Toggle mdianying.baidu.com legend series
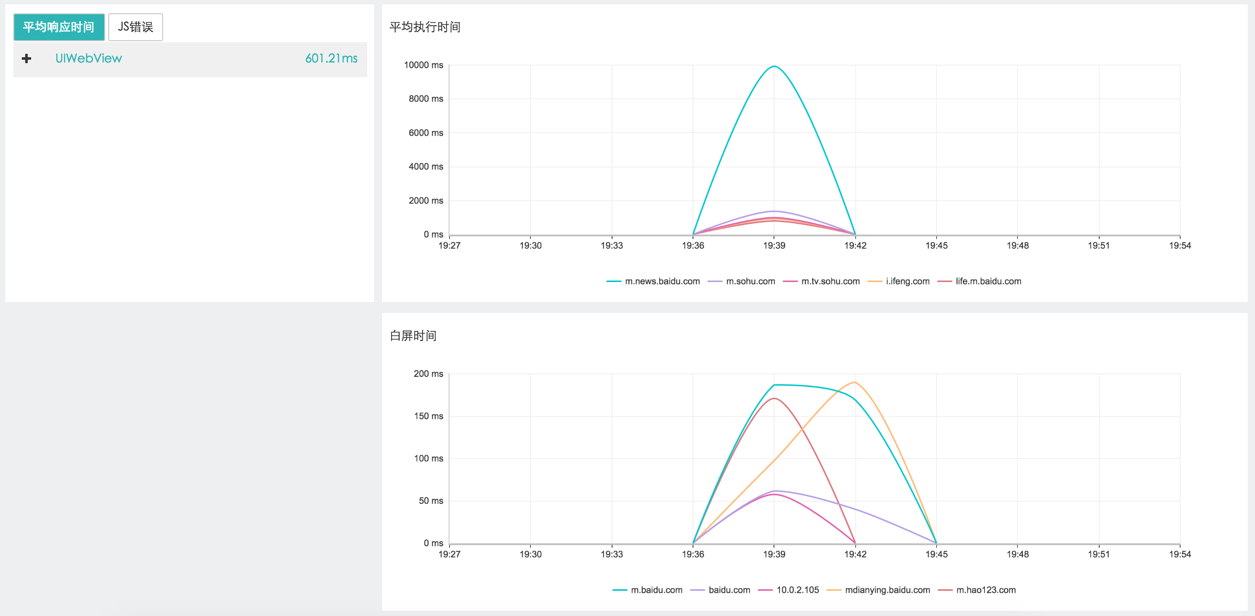 (878, 590)
